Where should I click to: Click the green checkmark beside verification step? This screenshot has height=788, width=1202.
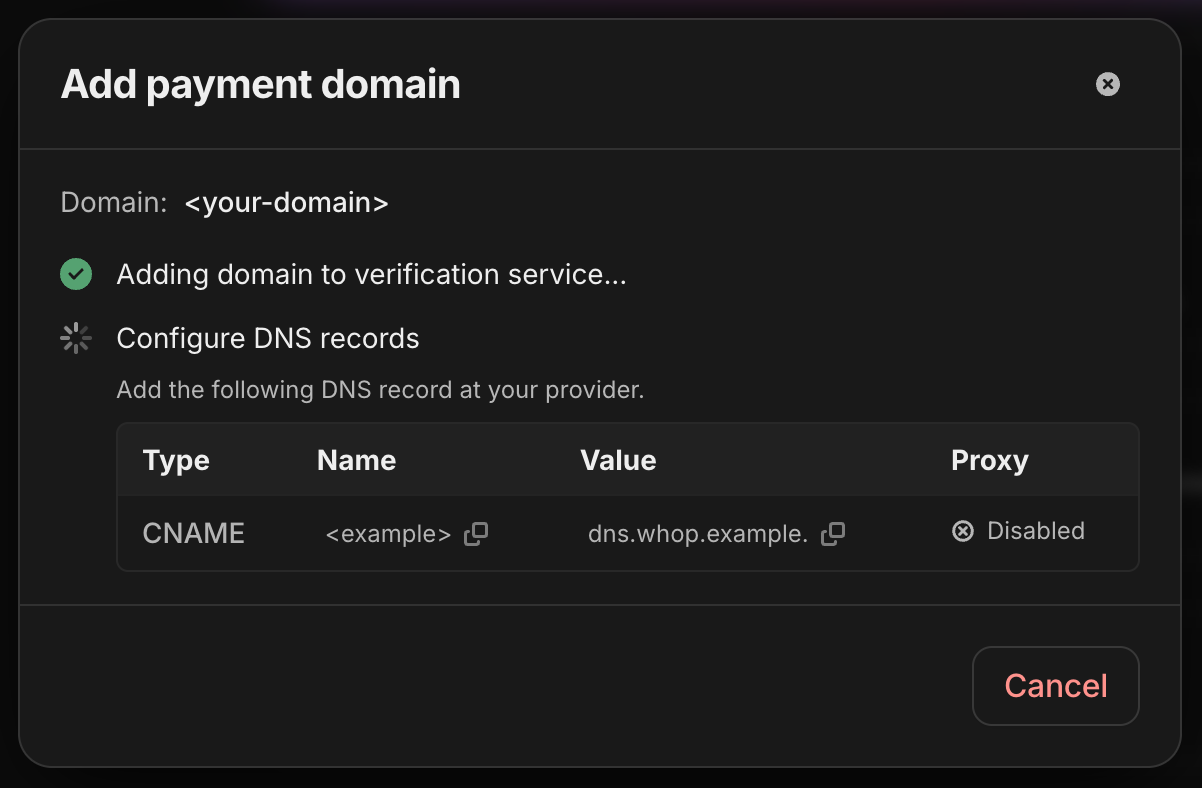pos(76,273)
